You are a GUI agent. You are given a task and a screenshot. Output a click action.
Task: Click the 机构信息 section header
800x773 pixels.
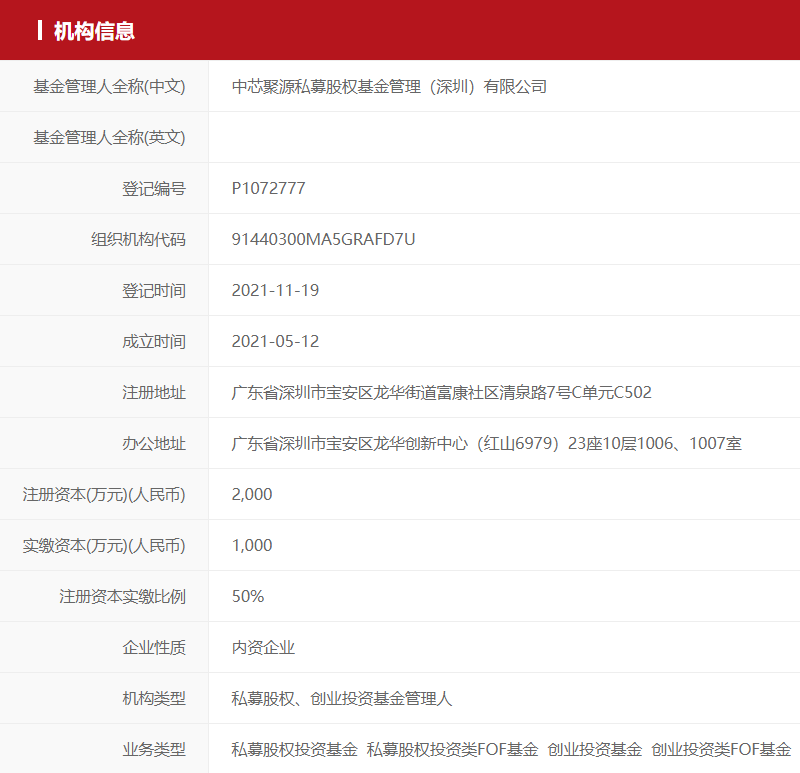tap(94, 31)
